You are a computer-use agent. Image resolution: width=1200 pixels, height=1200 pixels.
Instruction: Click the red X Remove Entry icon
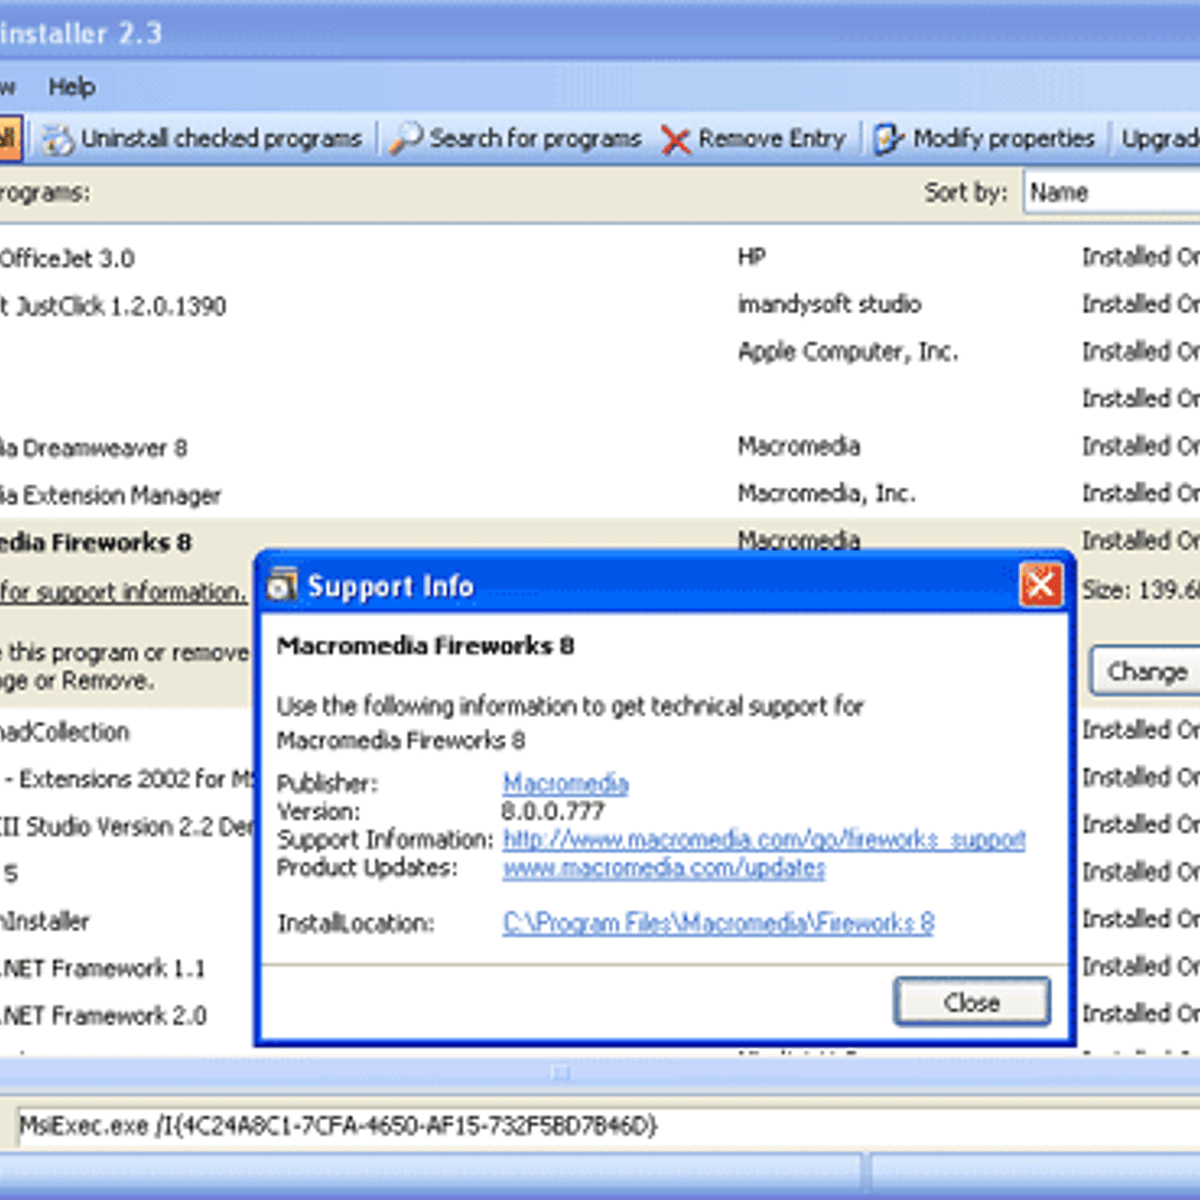676,140
